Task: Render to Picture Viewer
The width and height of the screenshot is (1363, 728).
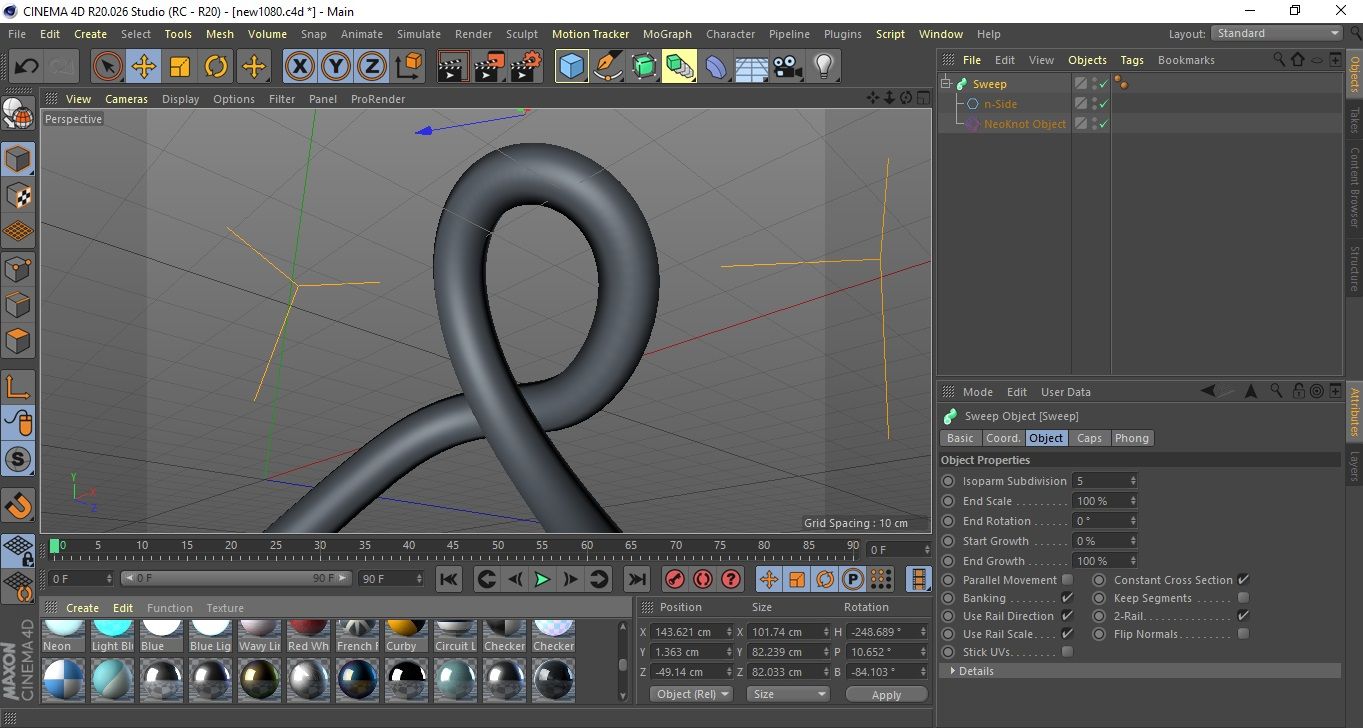Action: click(x=489, y=67)
